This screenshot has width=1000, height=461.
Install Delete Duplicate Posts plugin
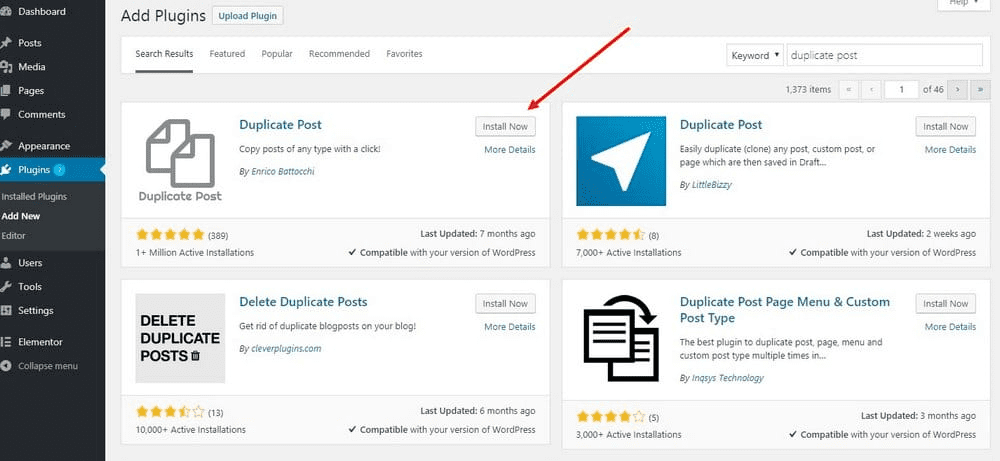pyautogui.click(x=505, y=304)
